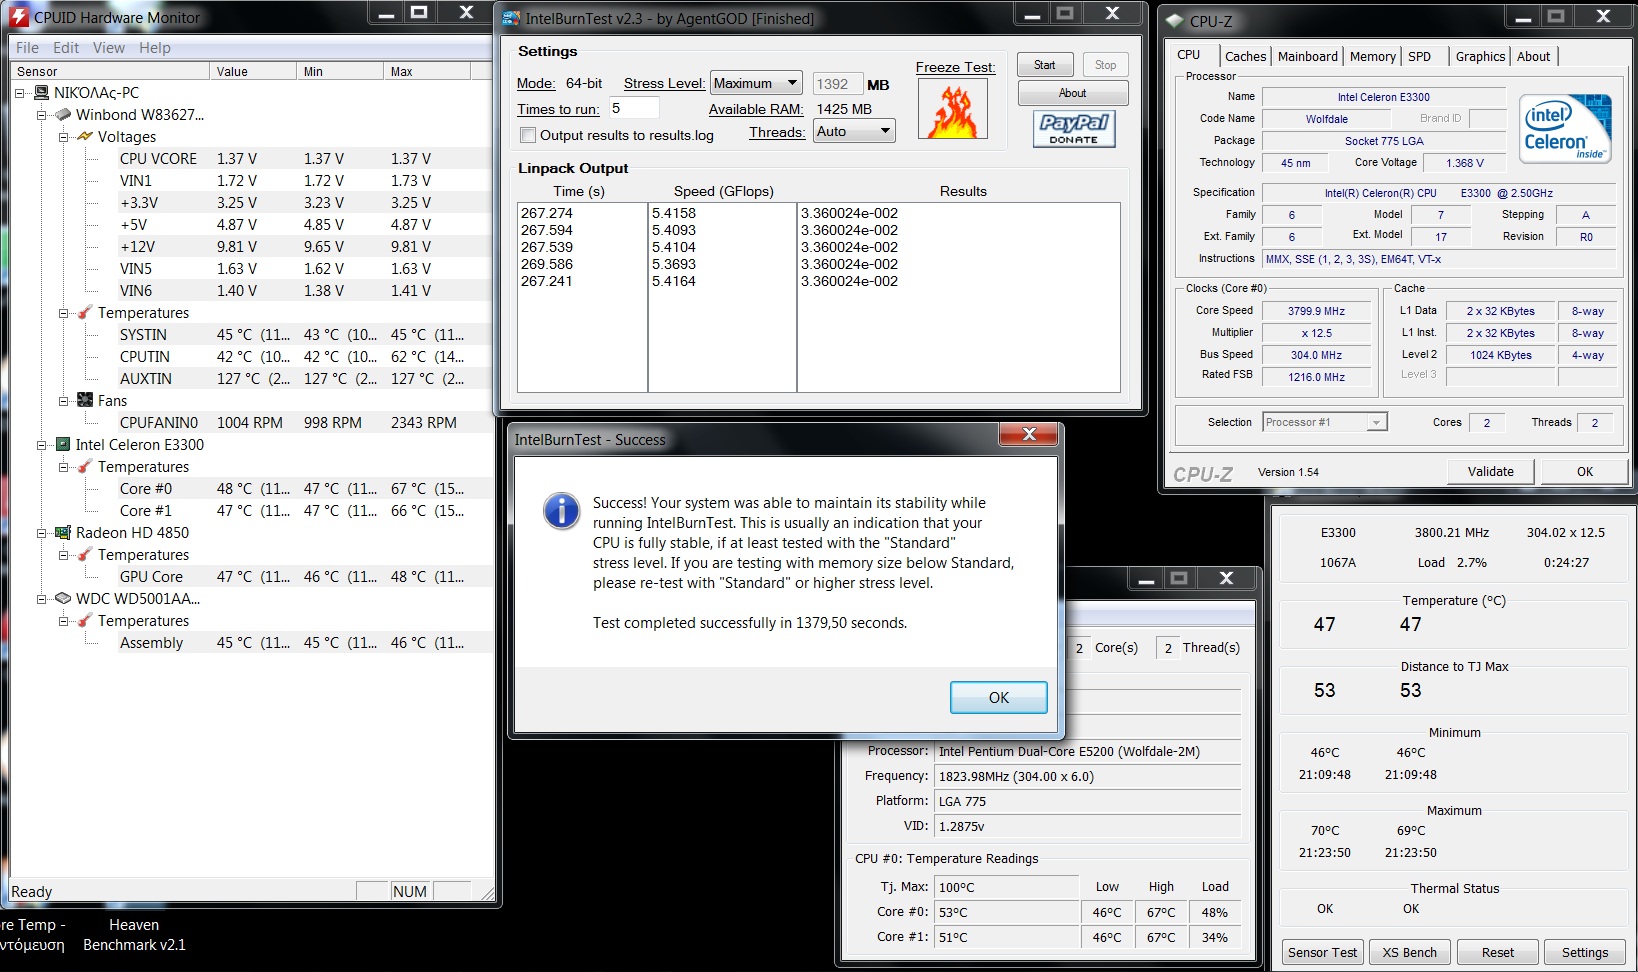This screenshot has height=972, width=1638.
Task: Click the WDC hard drive icon
Action: coord(63,599)
